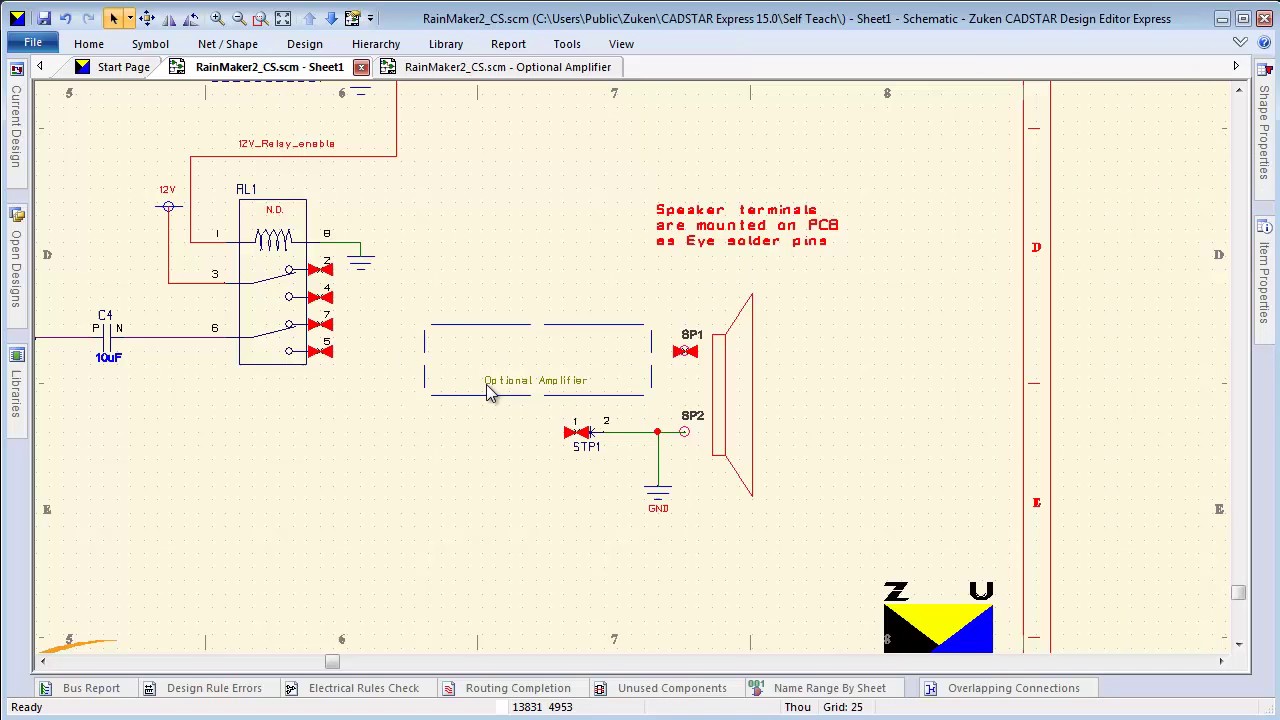Open the Routing Completion output tab

(507, 688)
